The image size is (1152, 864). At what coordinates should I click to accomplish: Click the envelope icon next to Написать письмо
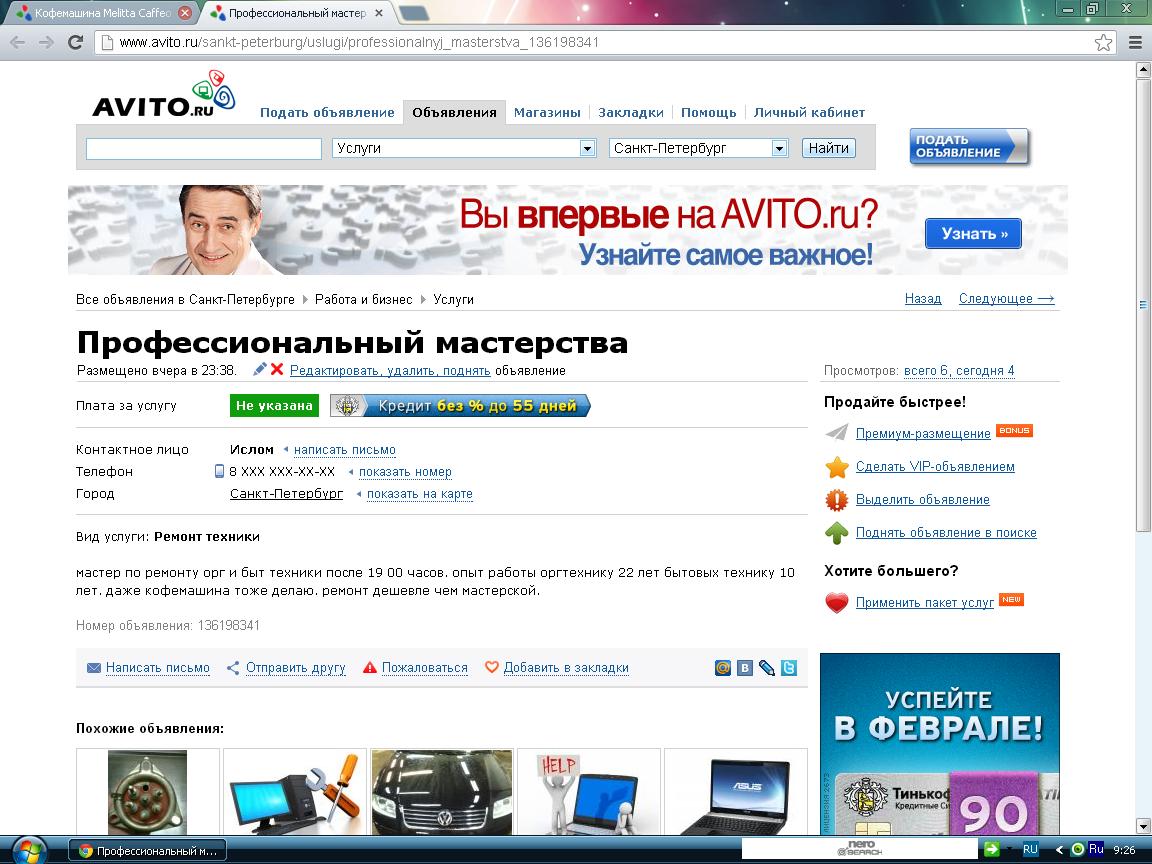coord(94,668)
